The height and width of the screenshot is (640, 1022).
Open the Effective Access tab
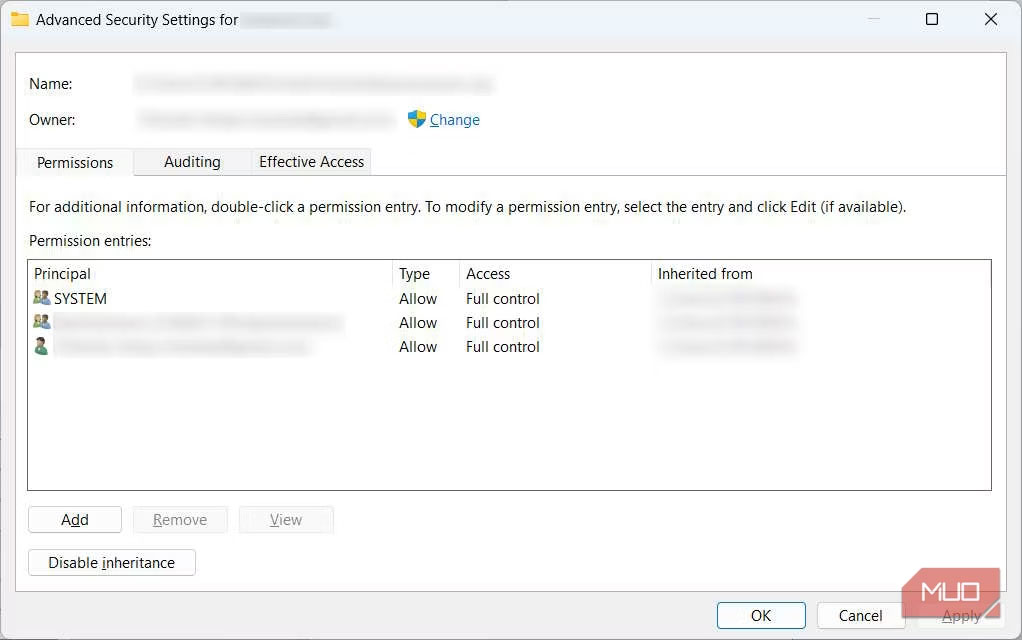click(311, 162)
